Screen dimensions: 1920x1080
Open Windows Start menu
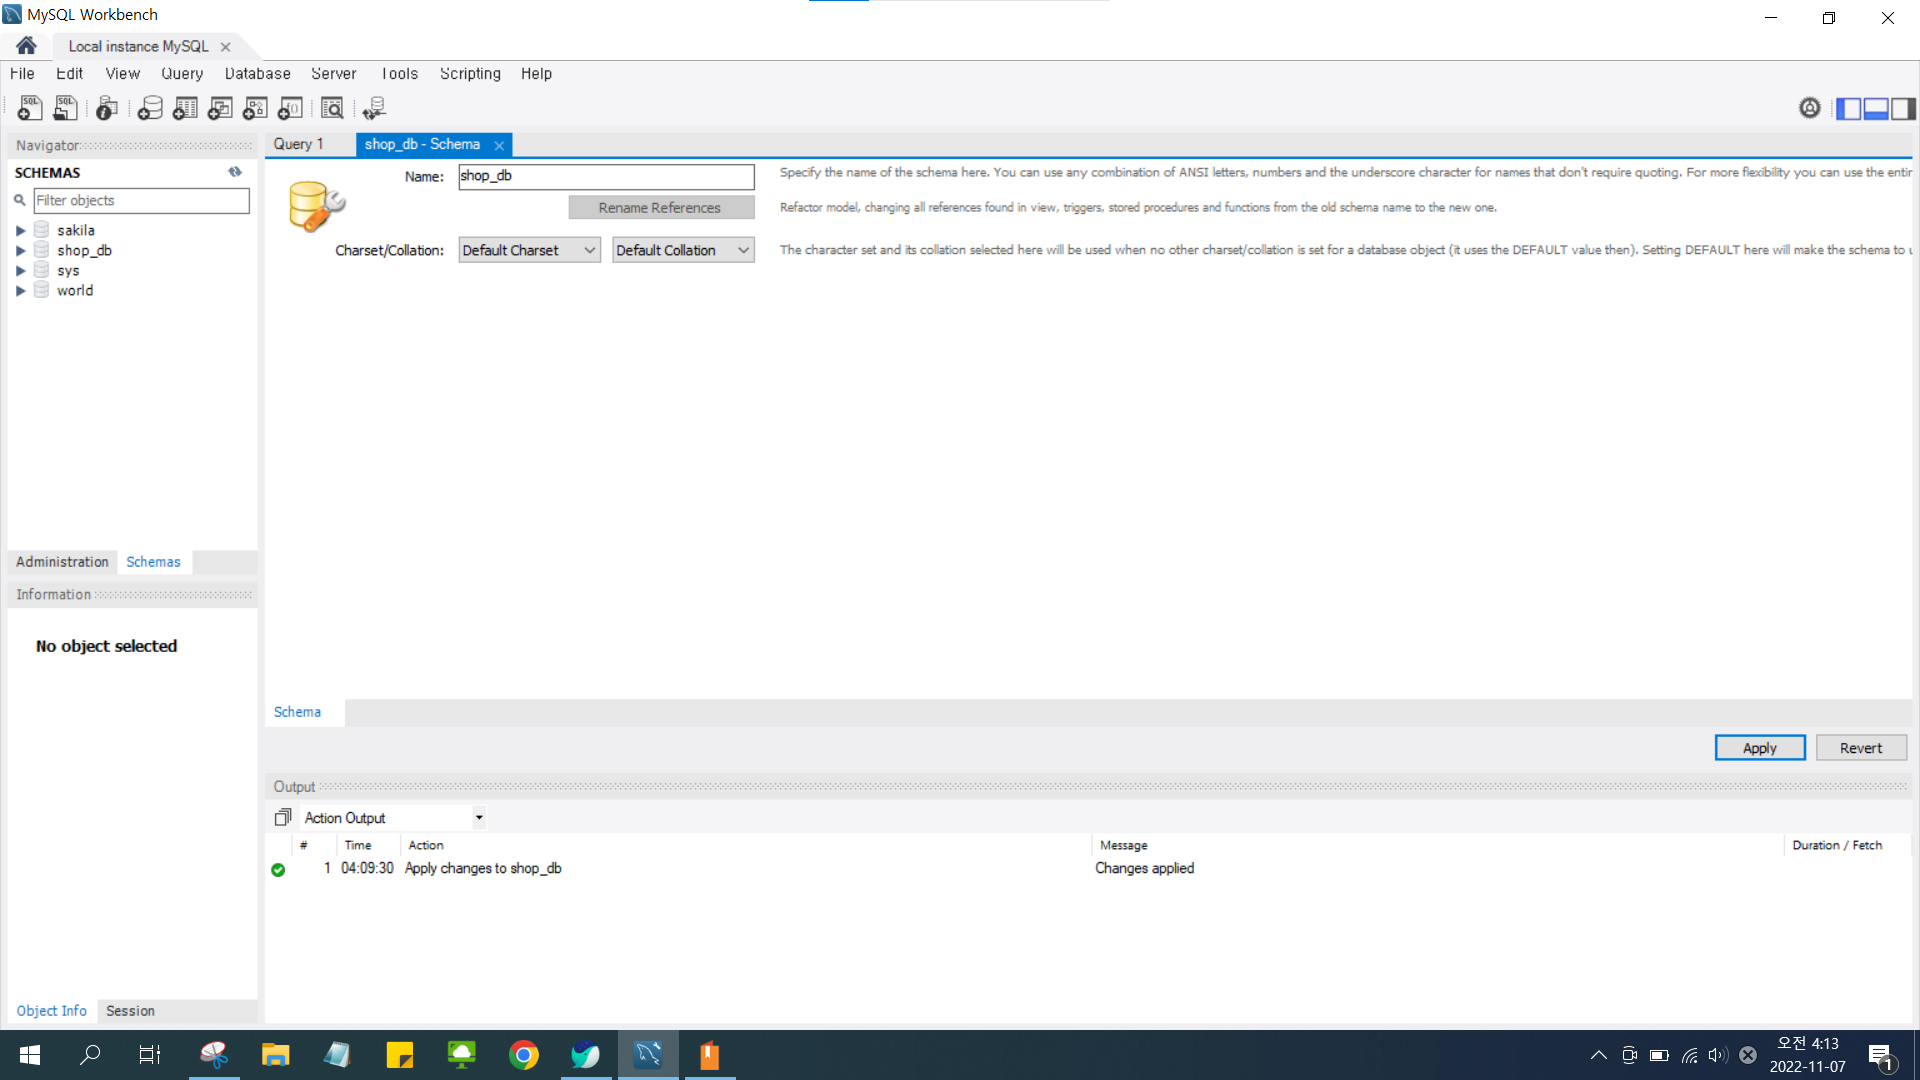(29, 1055)
